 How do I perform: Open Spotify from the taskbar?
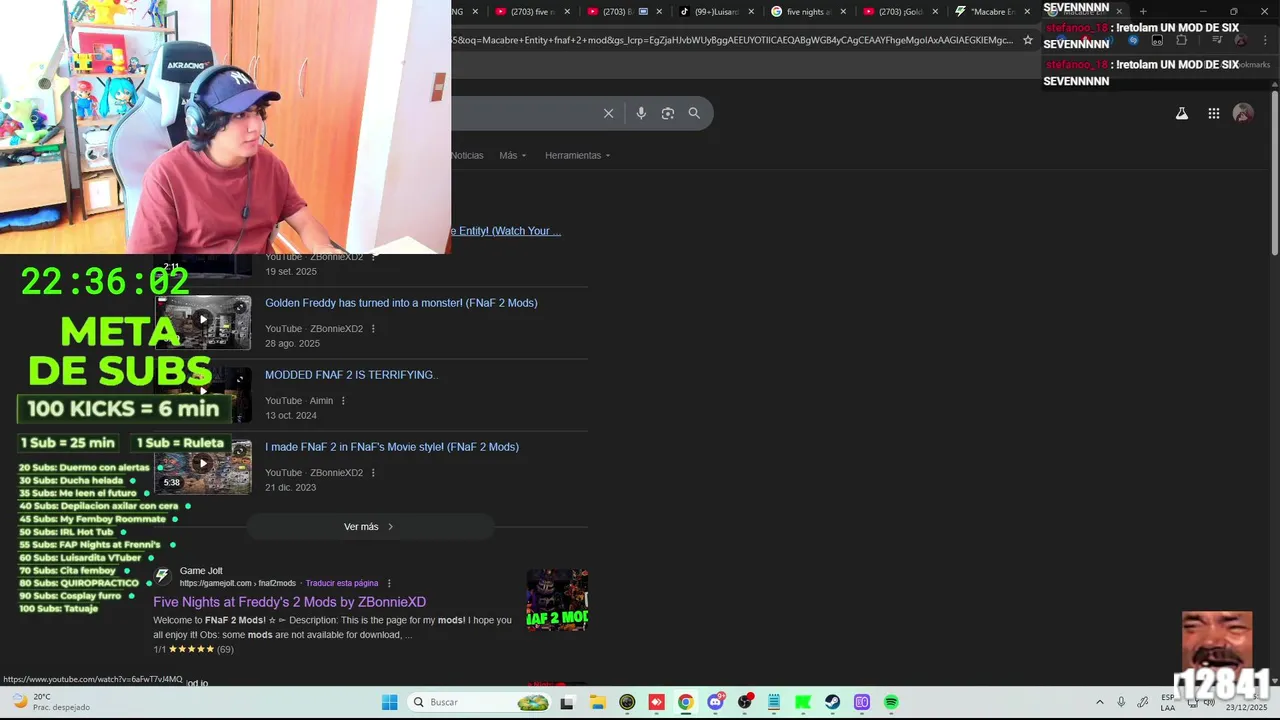[x=891, y=702]
